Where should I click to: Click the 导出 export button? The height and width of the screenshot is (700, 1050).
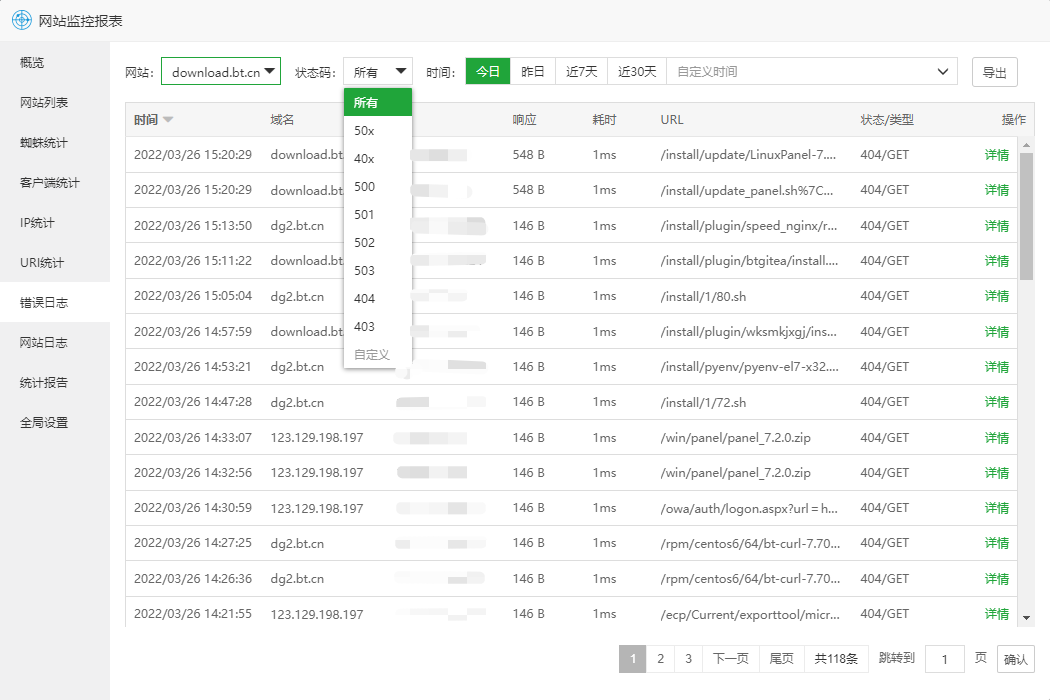(x=994, y=72)
